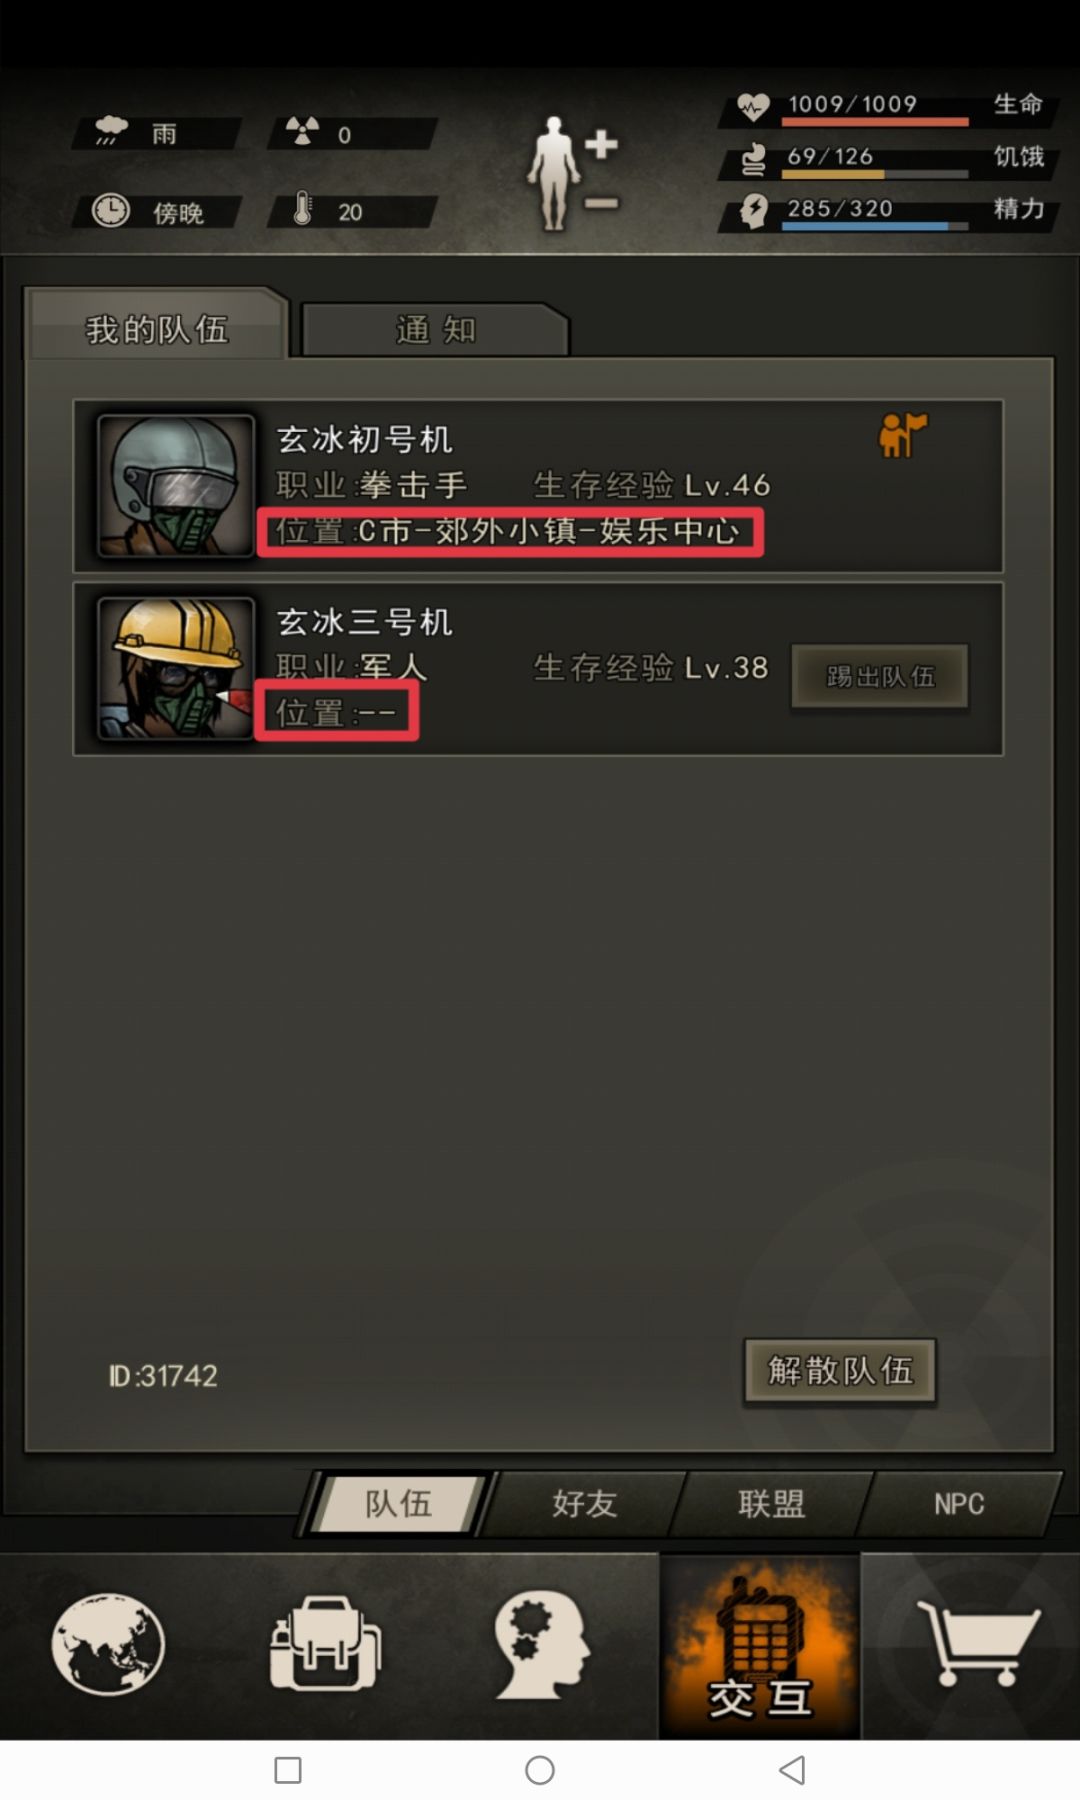1080x1800 pixels.
Task: Tap the 交互 walkie-talkie icon
Action: [760, 1646]
